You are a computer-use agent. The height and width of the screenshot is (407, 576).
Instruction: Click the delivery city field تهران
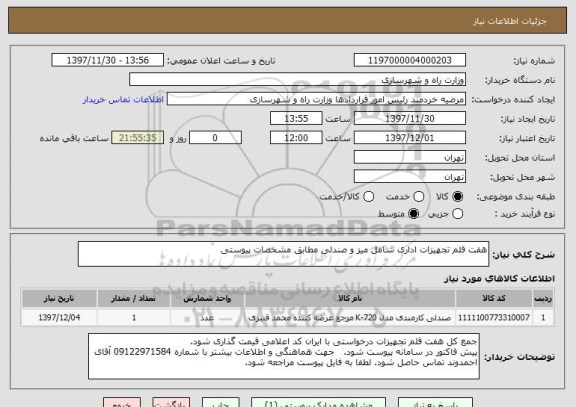[x=410, y=177]
